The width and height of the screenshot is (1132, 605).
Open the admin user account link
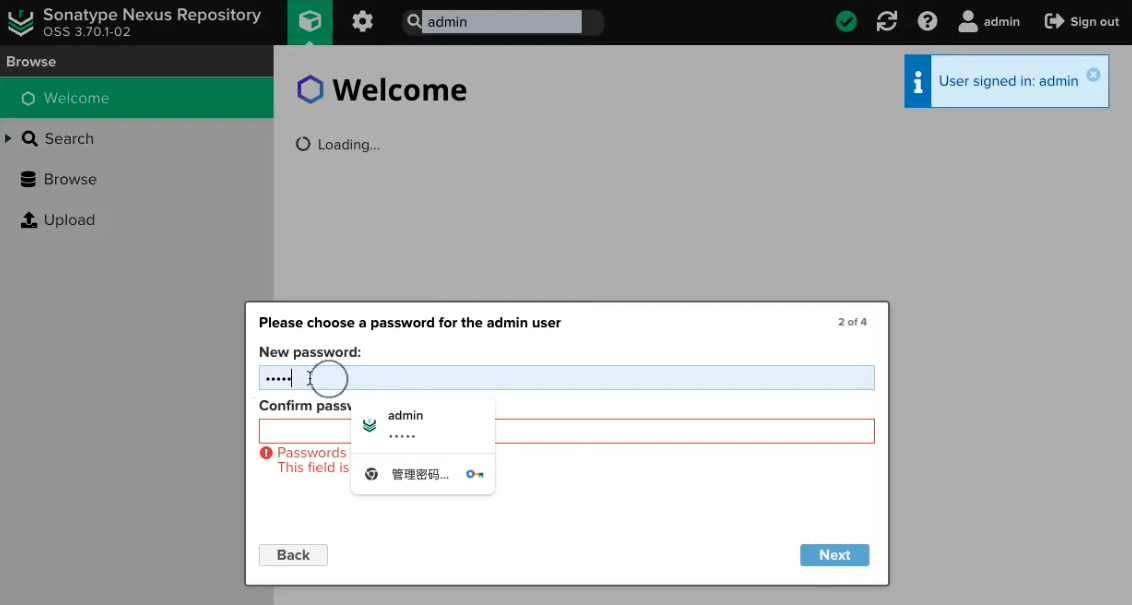click(x=989, y=22)
